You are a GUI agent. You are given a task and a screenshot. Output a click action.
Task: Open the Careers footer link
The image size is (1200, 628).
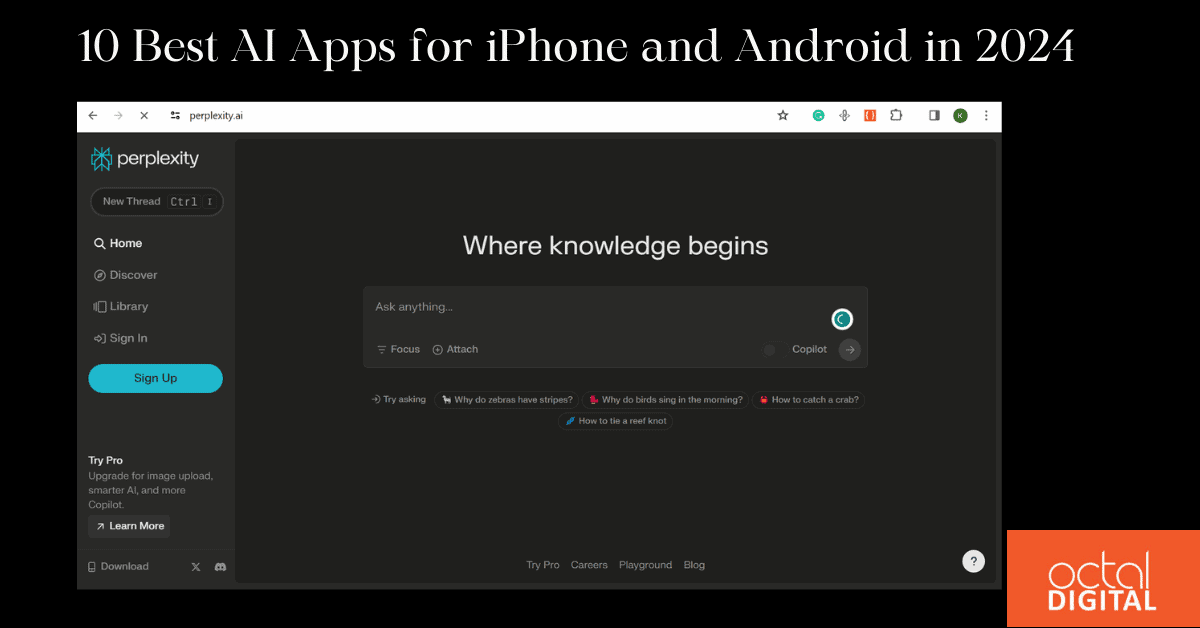[589, 565]
